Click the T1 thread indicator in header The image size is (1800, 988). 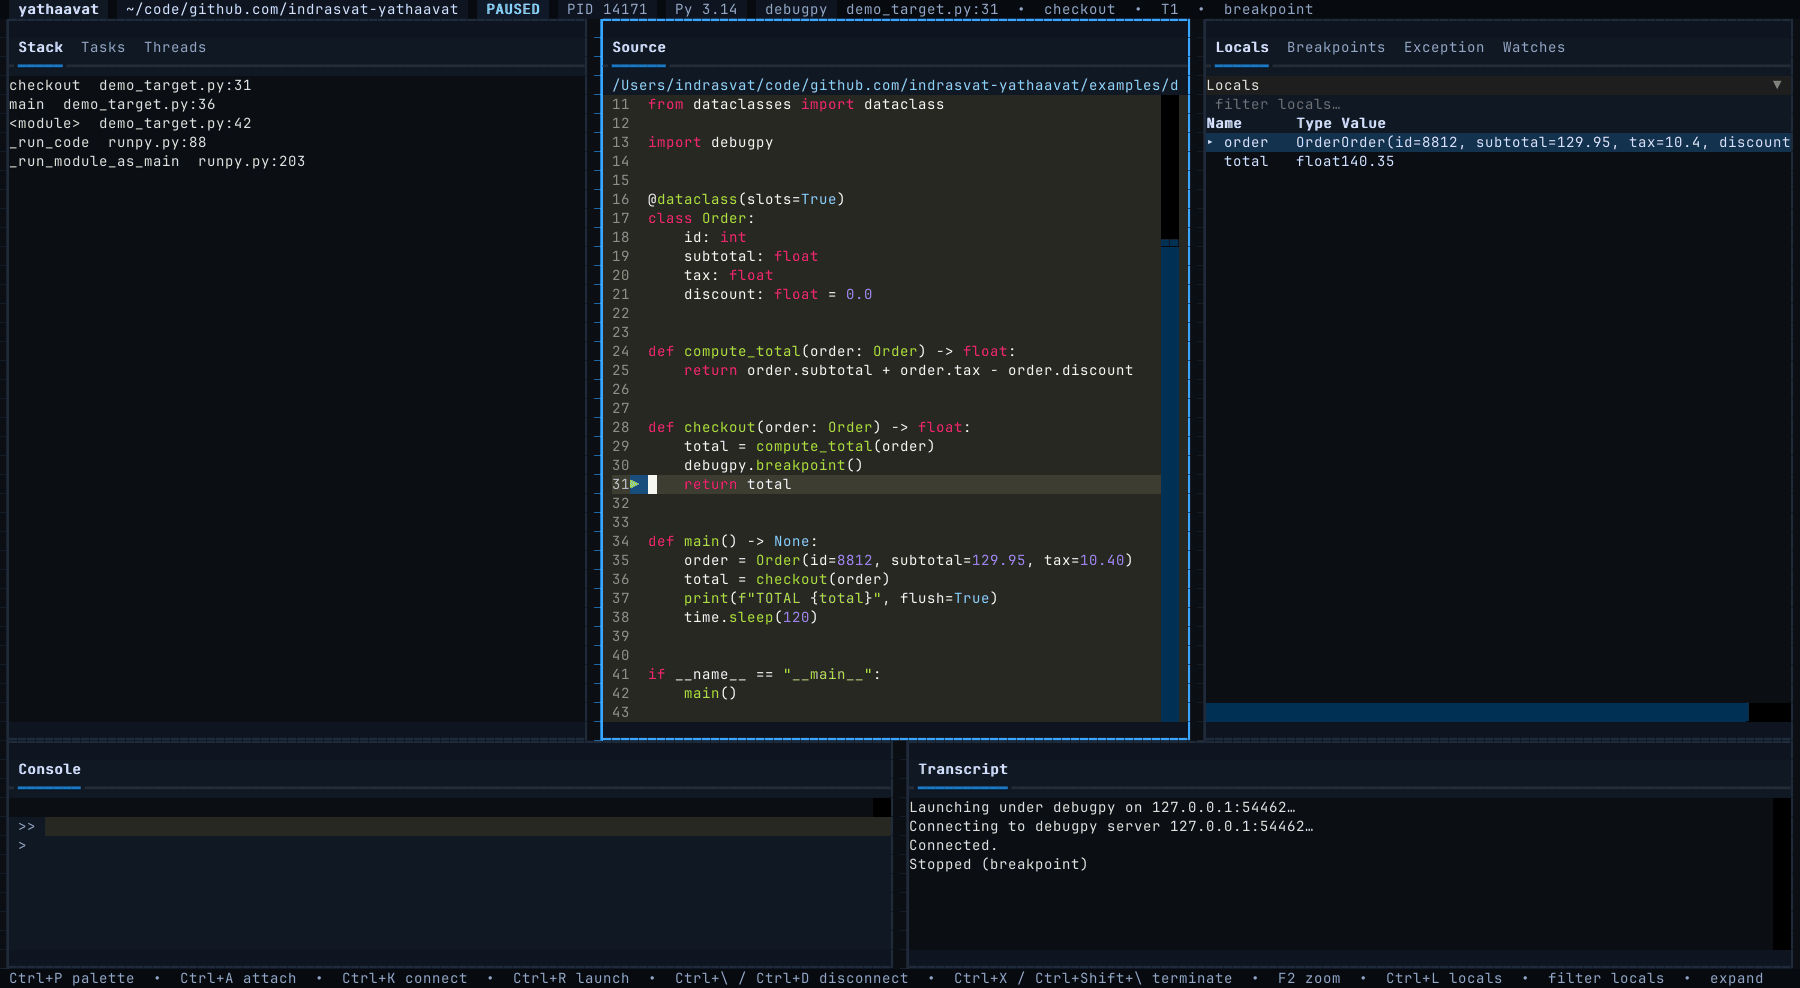click(x=1170, y=9)
